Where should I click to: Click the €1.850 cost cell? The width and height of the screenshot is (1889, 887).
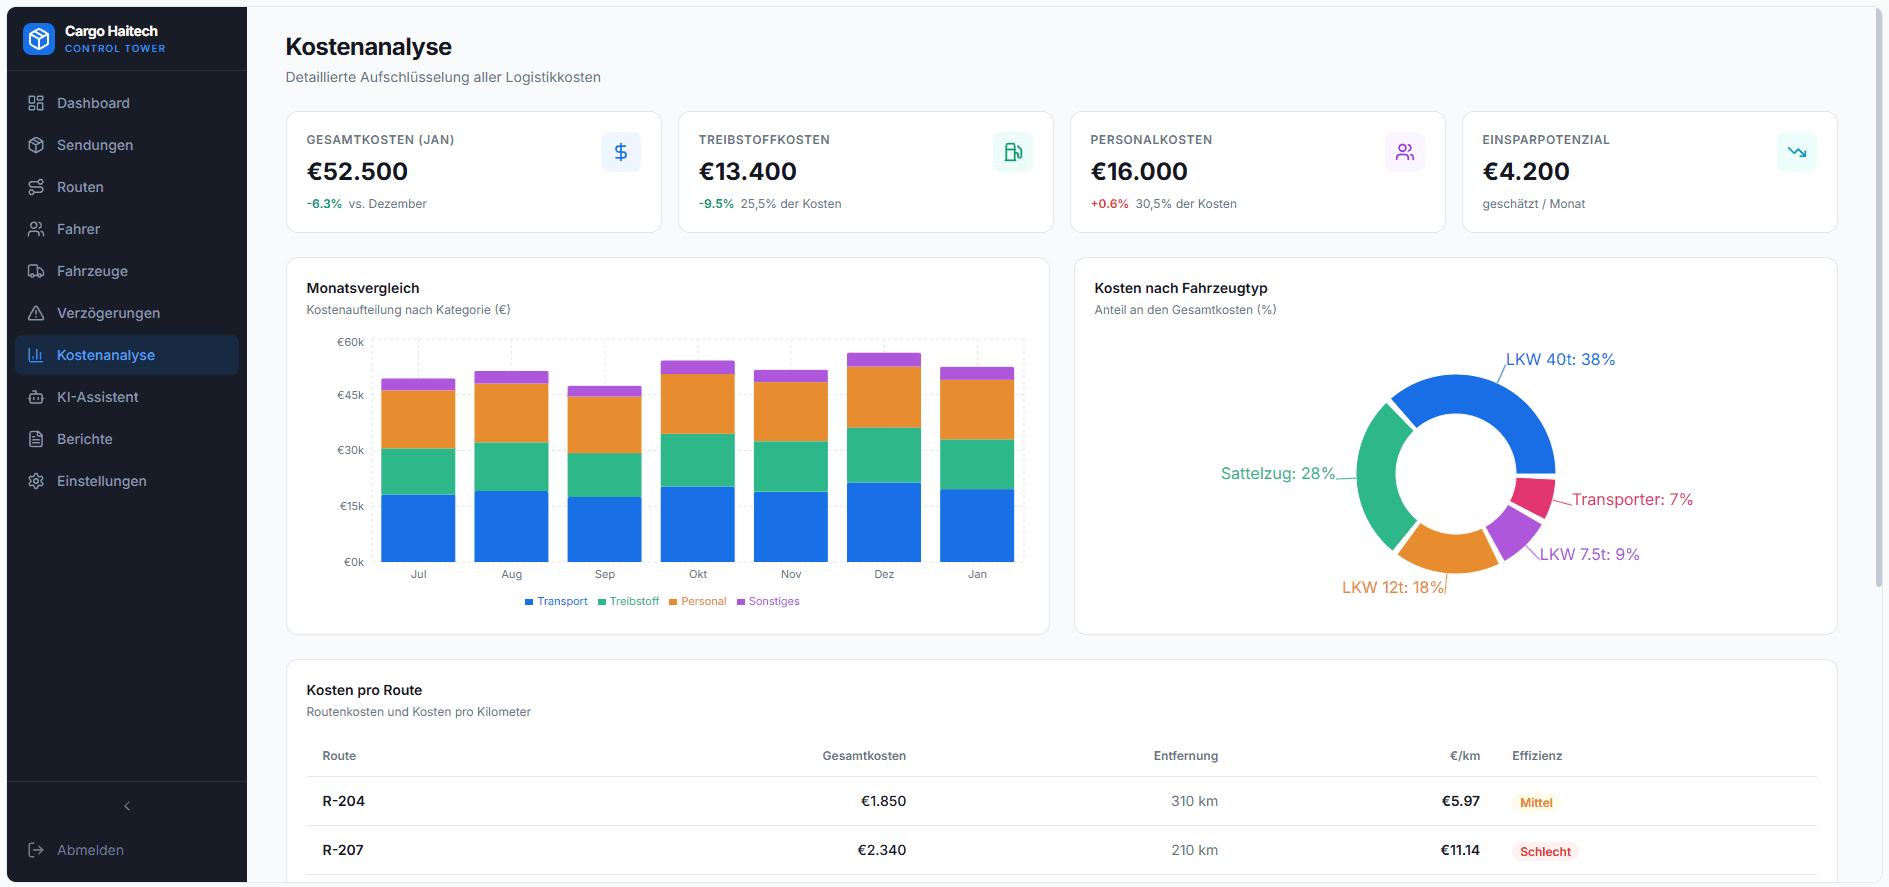pos(883,801)
